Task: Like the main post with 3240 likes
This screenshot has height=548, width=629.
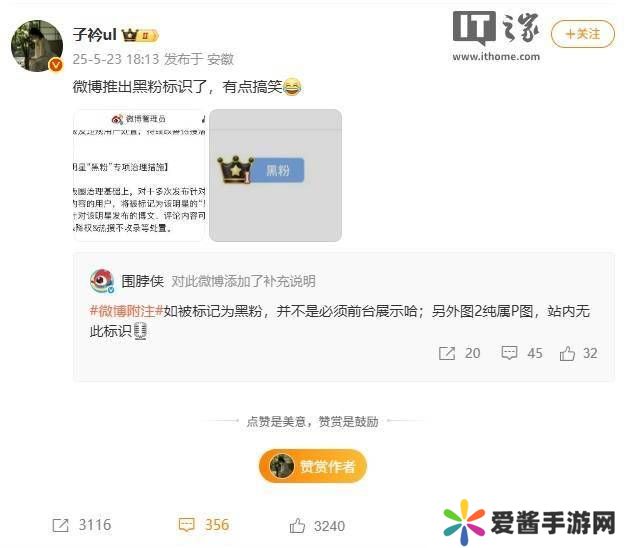Action: coord(317,526)
